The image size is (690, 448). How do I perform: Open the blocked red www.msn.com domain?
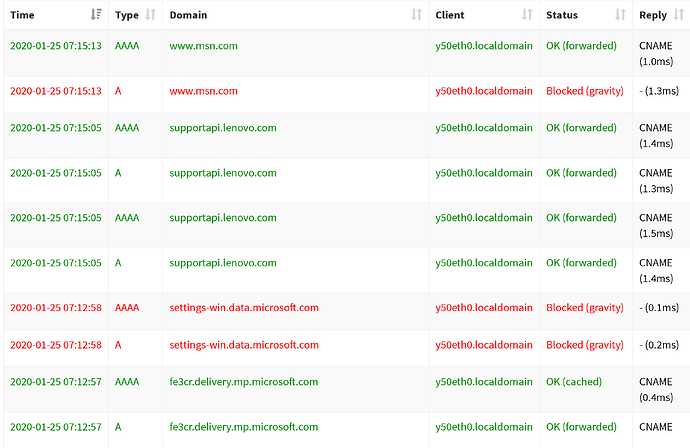click(x=203, y=91)
